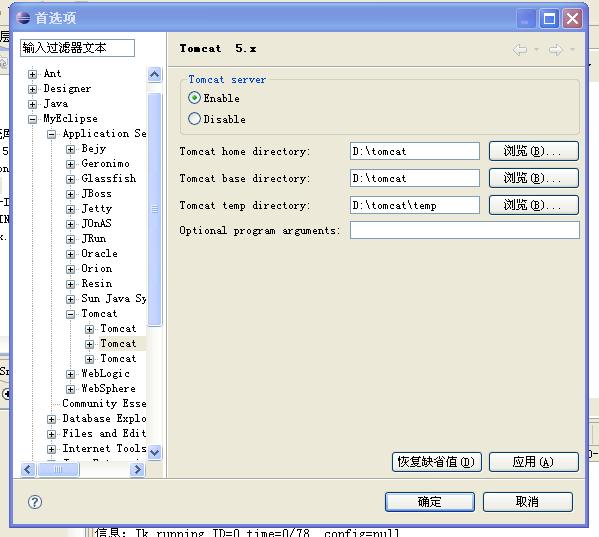Click the forward navigation arrow icon

pos(556,49)
